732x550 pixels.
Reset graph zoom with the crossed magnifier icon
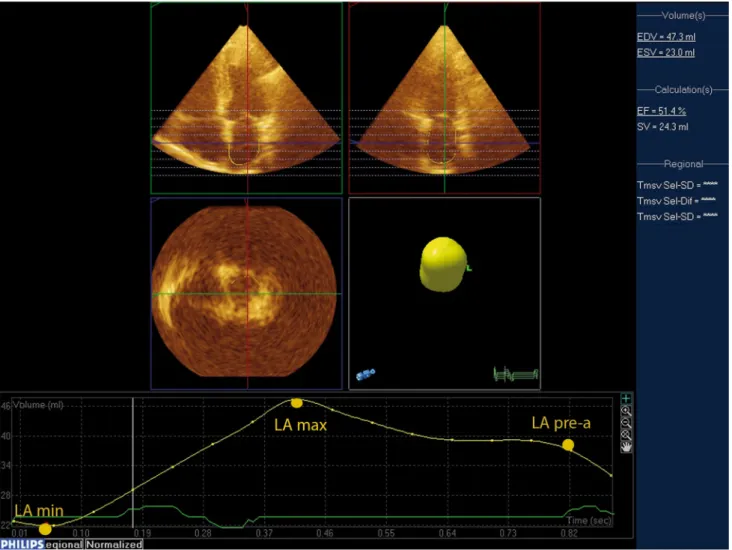point(626,435)
